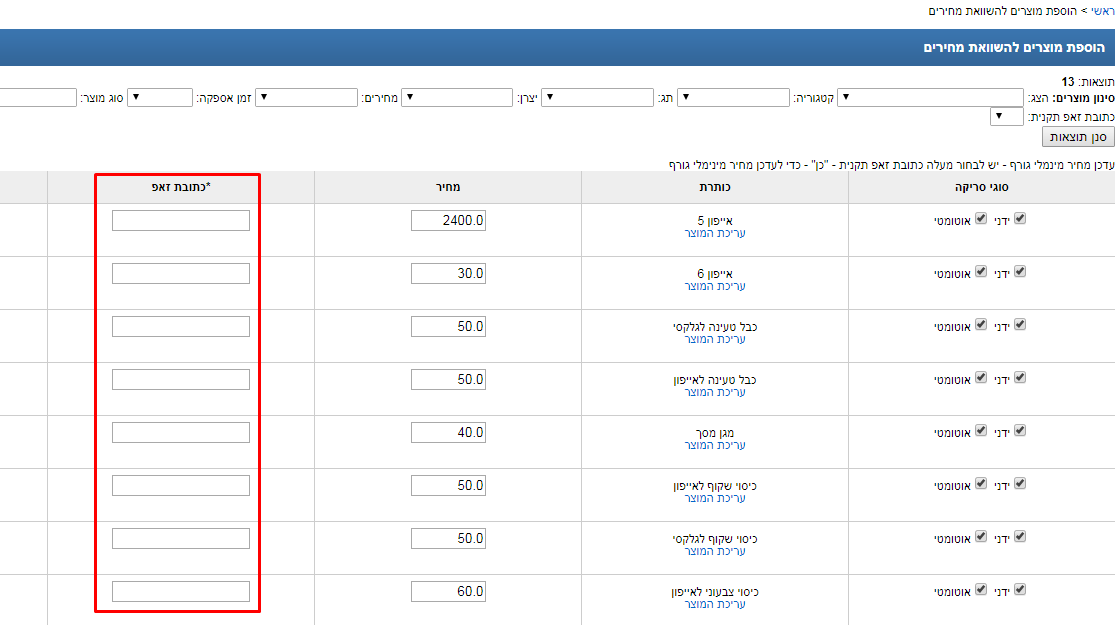Click the מחיר column header
This screenshot has height=625, width=1120.
[448, 187]
